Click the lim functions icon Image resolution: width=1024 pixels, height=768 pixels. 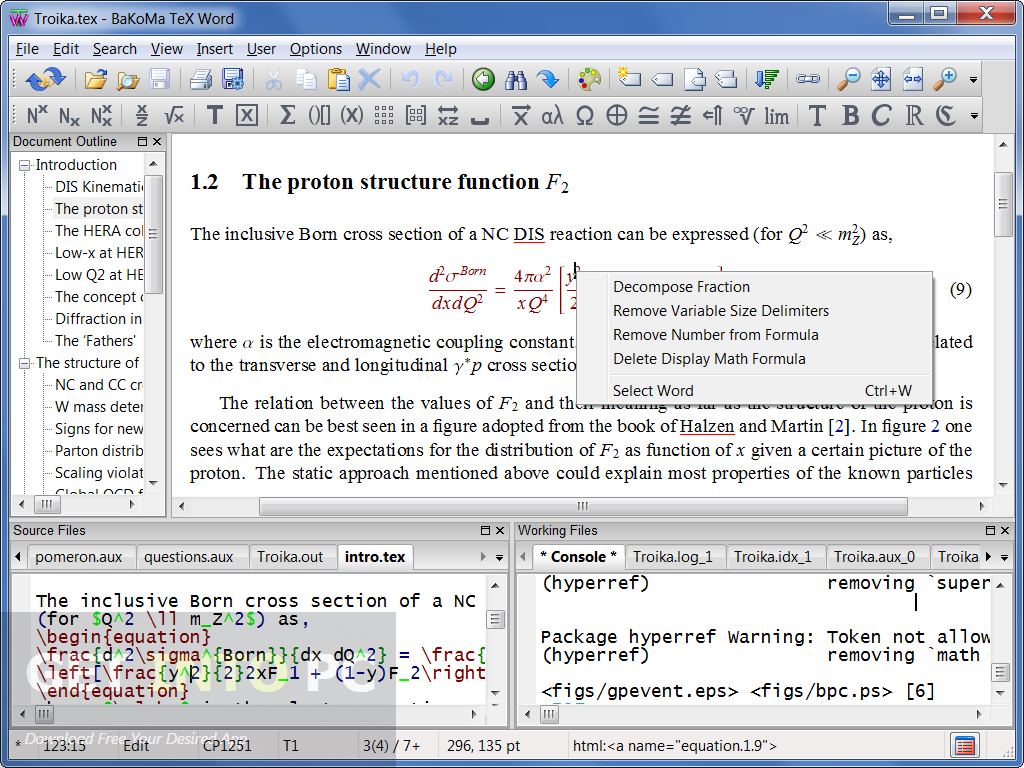click(x=776, y=116)
